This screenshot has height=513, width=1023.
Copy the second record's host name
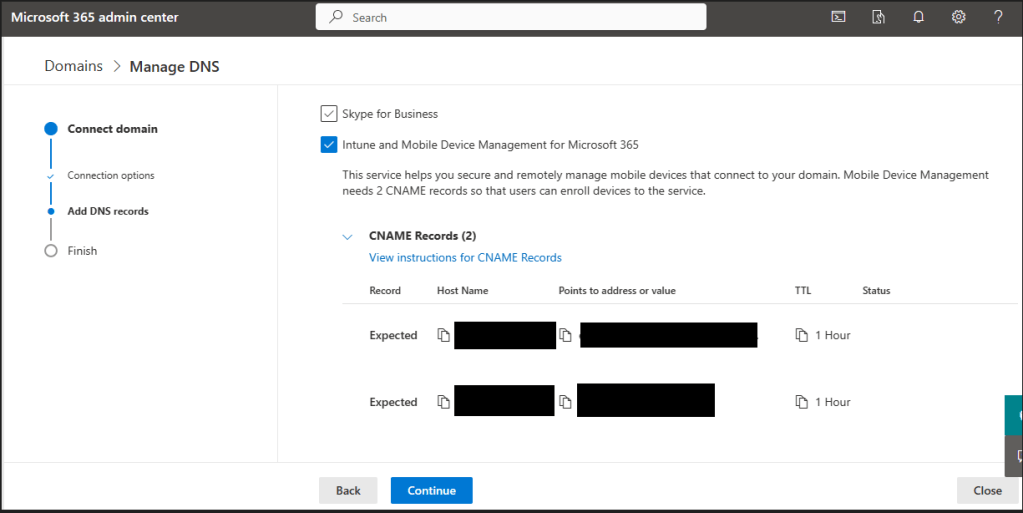pos(444,402)
